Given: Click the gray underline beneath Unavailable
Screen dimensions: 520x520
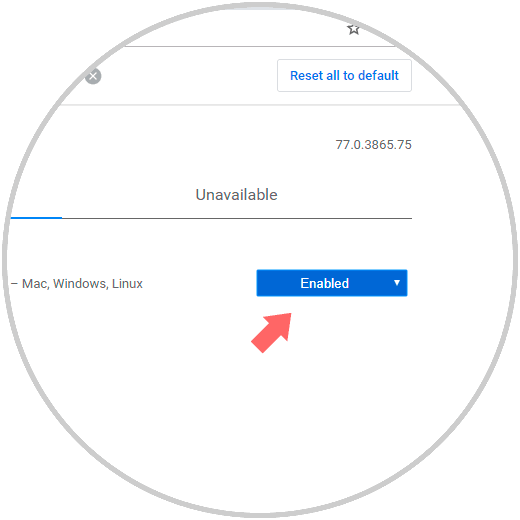Looking at the screenshot, I should [237, 218].
